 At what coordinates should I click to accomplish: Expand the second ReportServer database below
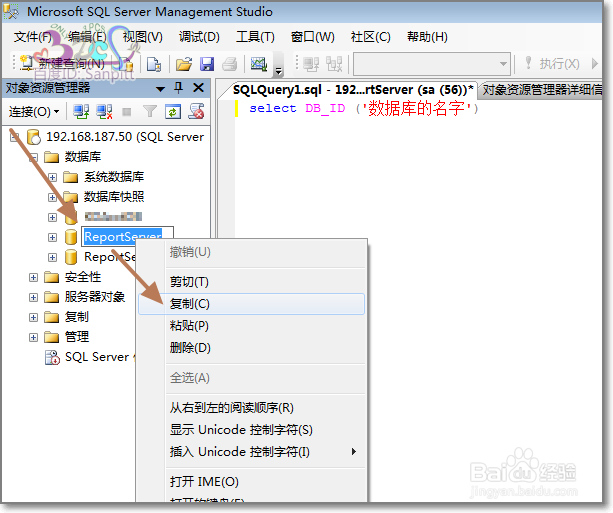(52, 257)
